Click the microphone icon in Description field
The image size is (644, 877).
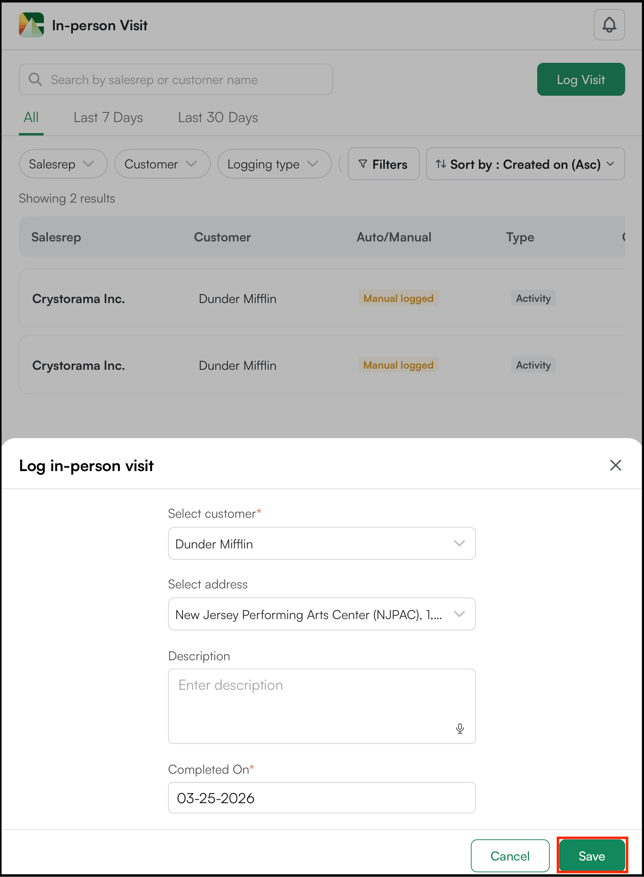point(460,728)
